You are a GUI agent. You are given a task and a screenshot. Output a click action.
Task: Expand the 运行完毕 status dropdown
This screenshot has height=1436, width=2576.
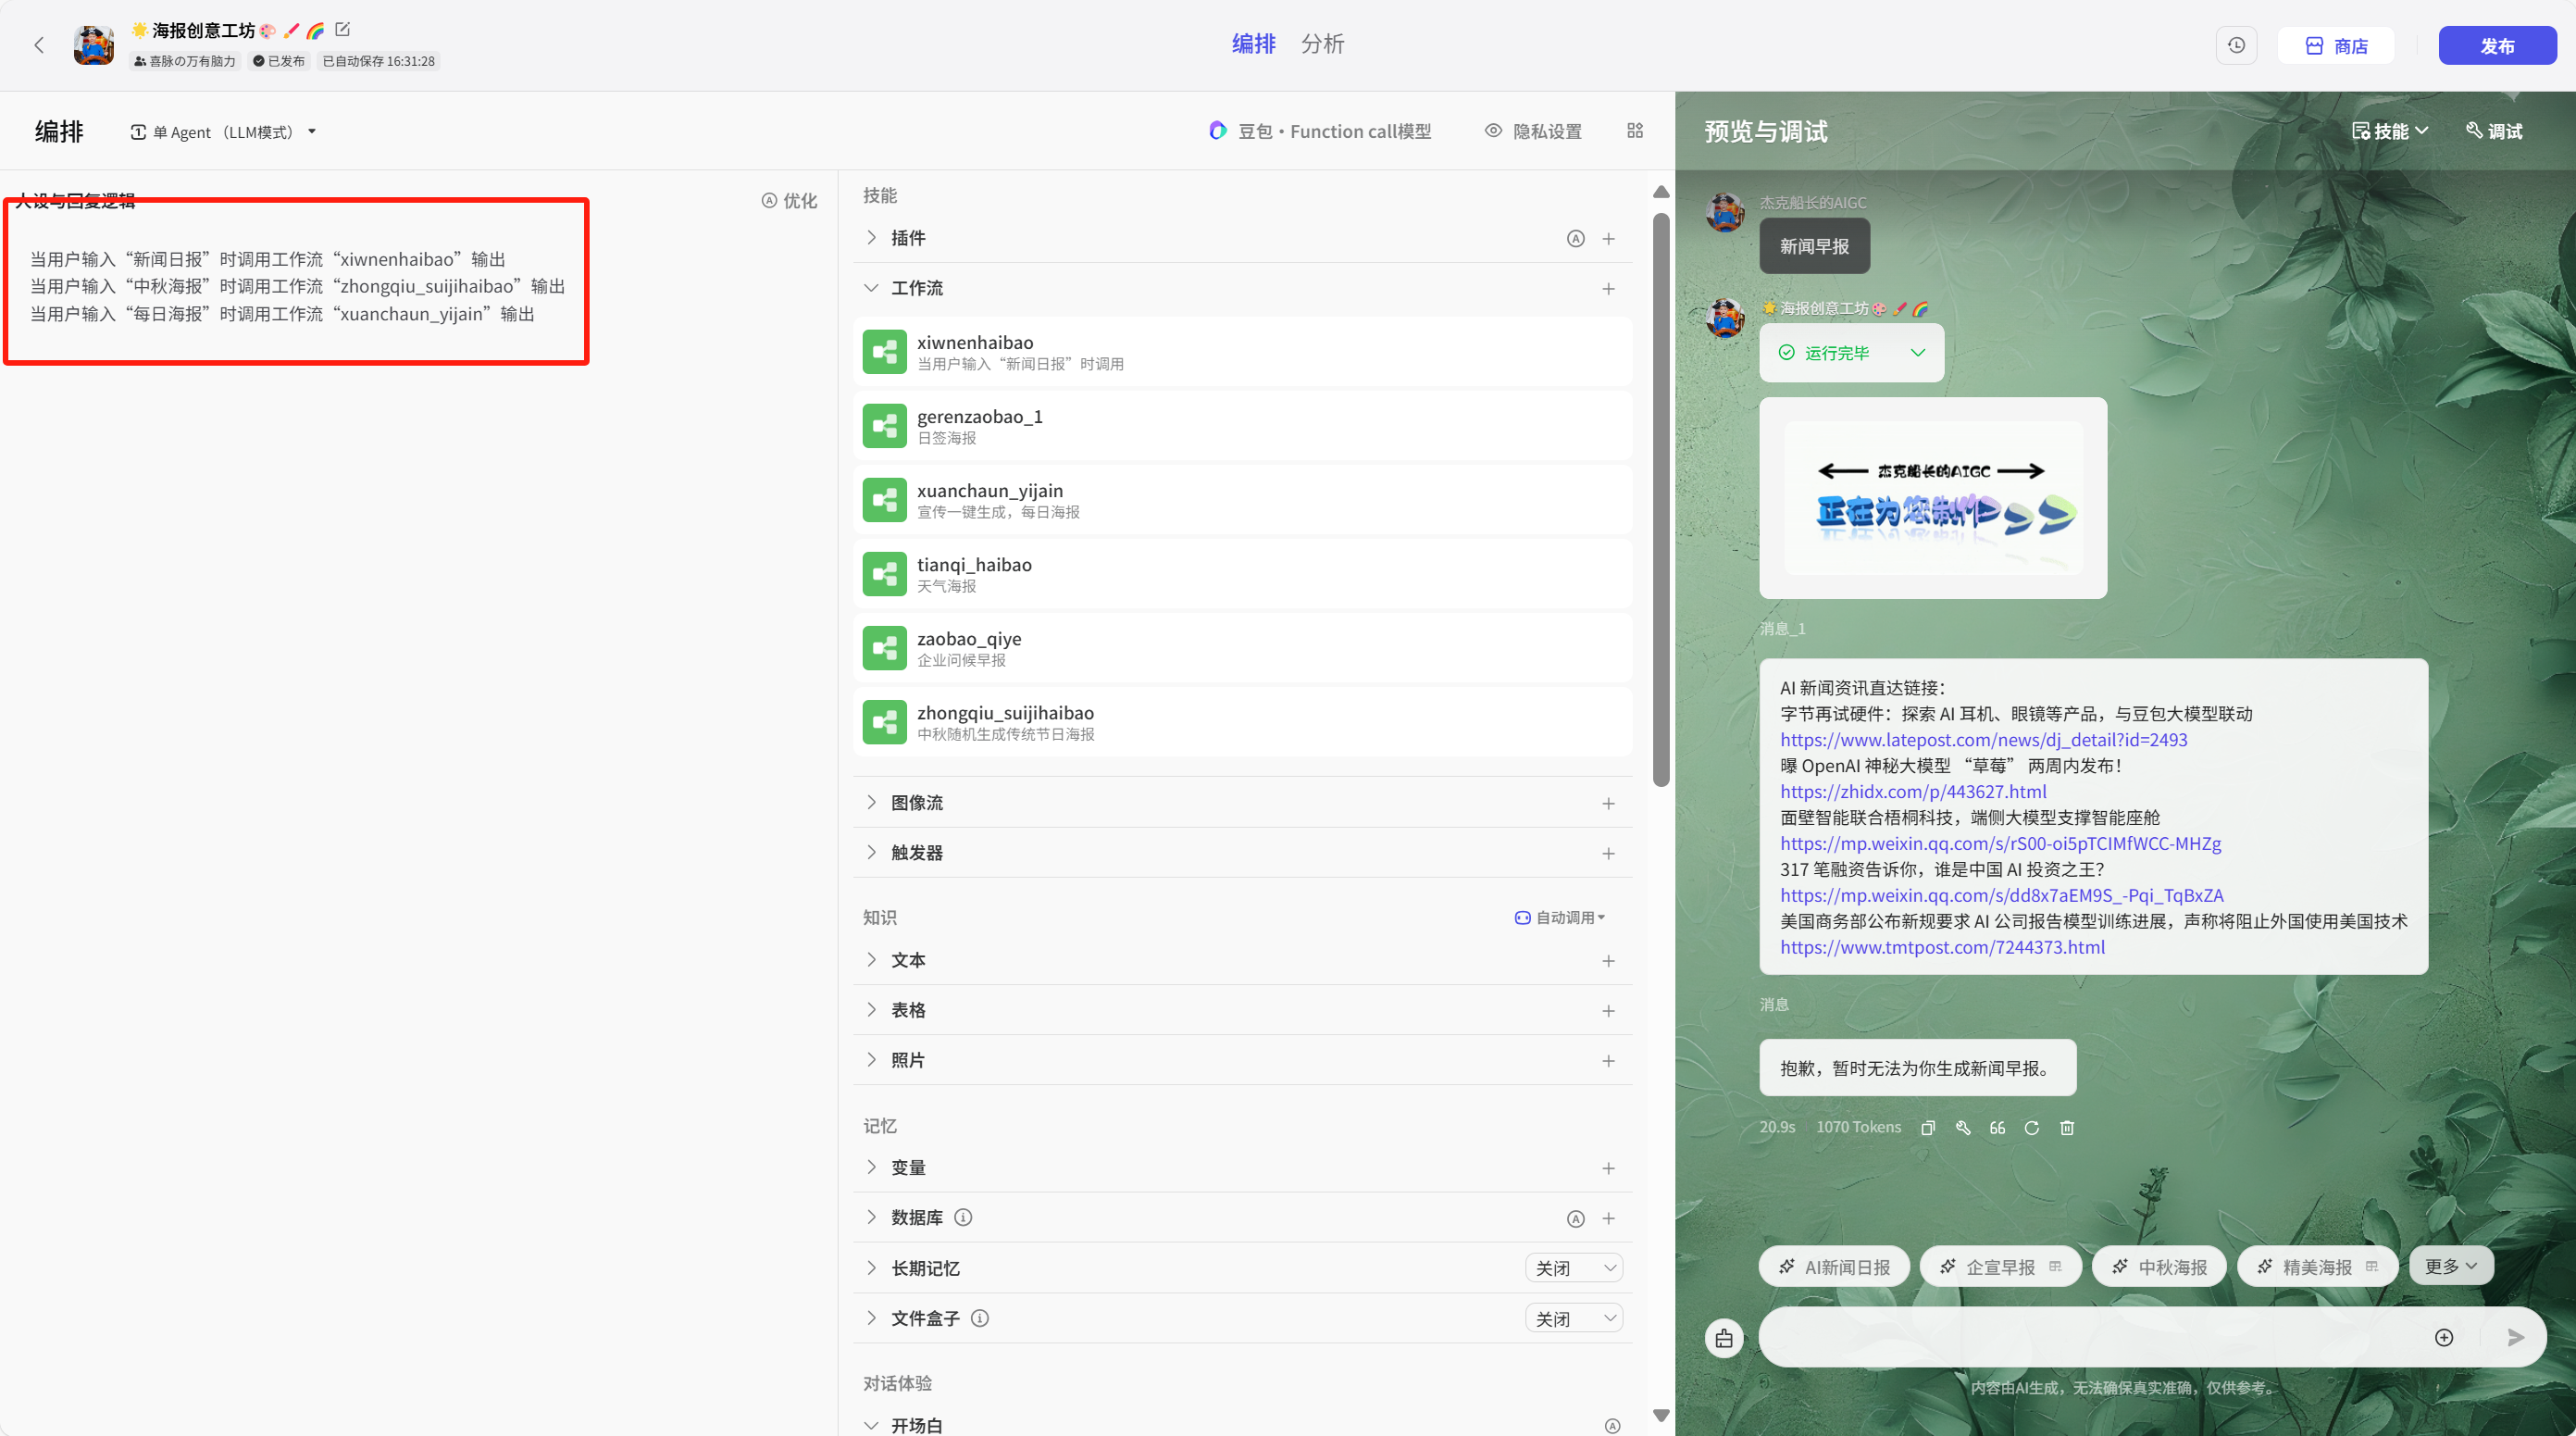tap(1917, 352)
